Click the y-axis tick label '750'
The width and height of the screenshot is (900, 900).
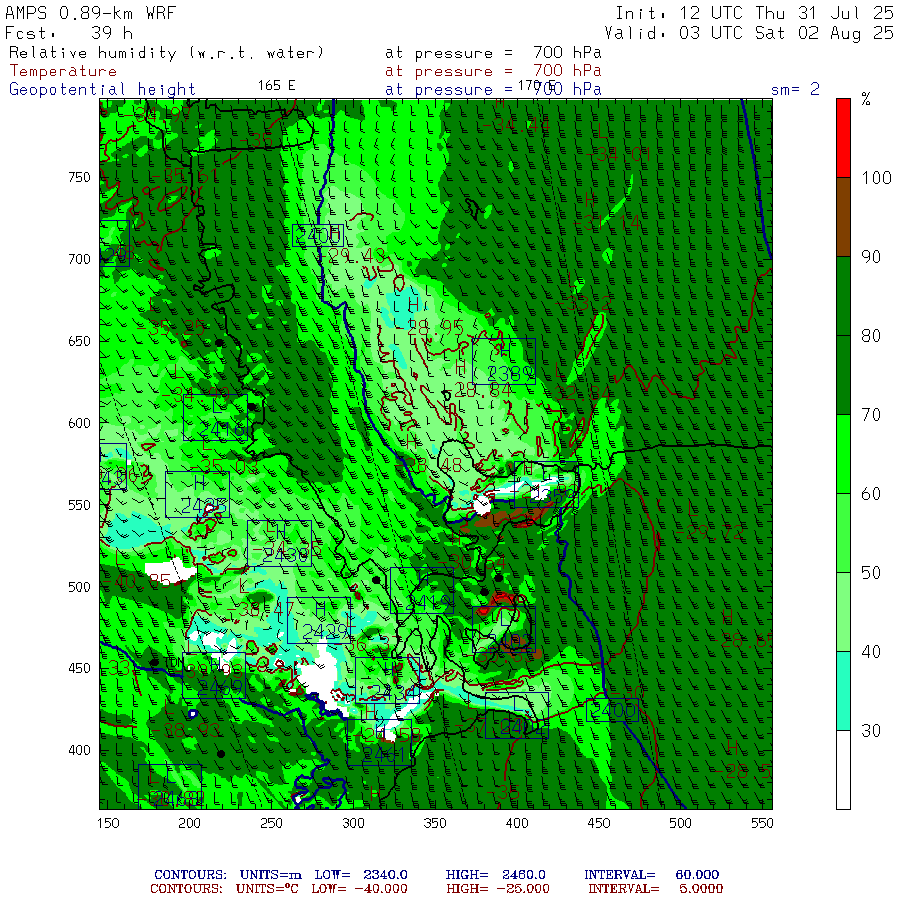pyautogui.click(x=79, y=177)
